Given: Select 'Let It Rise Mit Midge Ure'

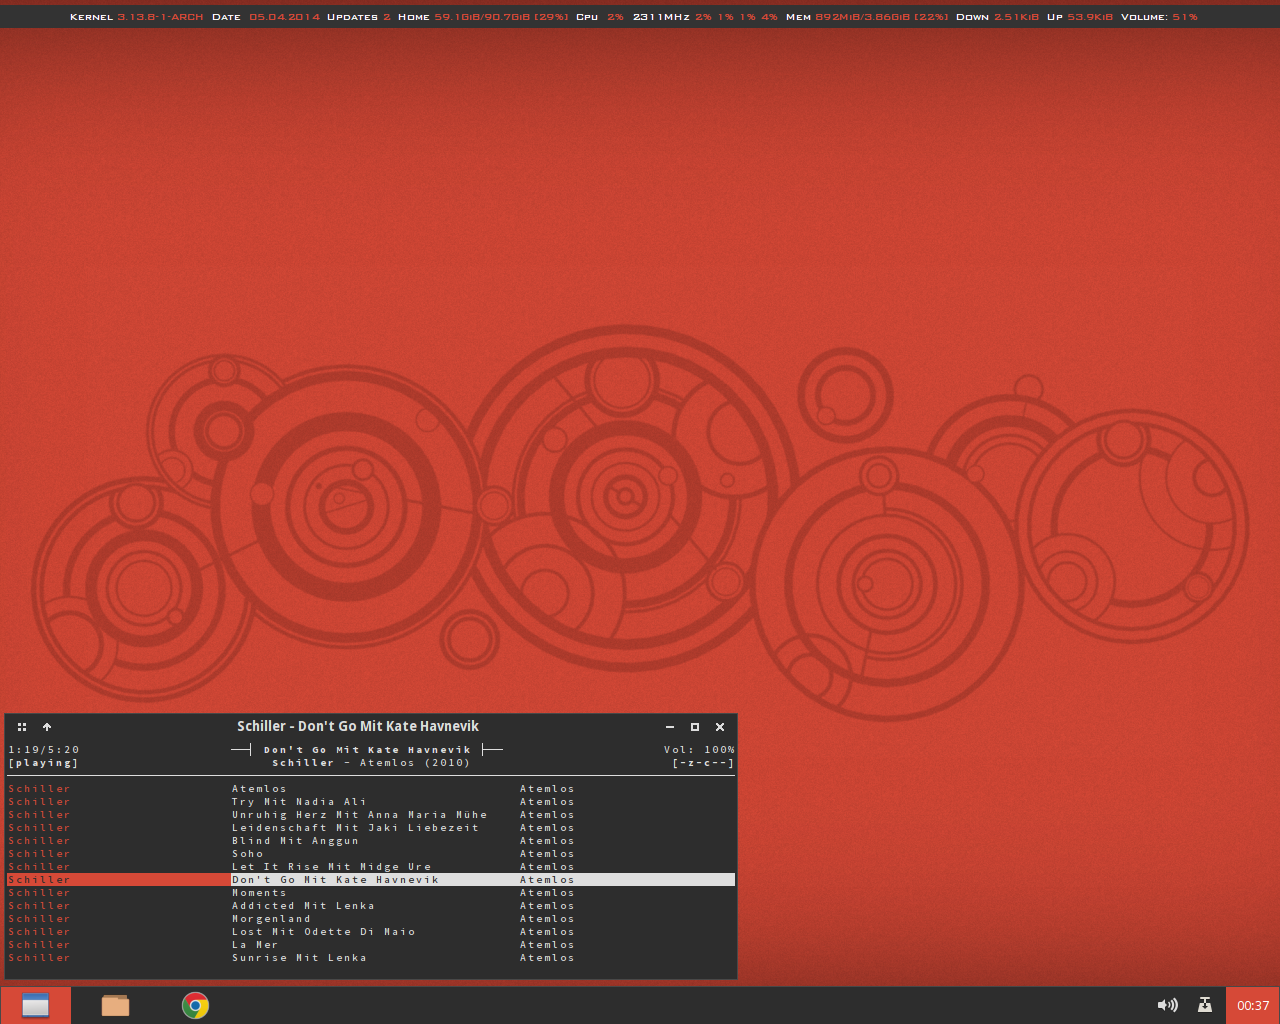Looking at the screenshot, I should [371, 867].
